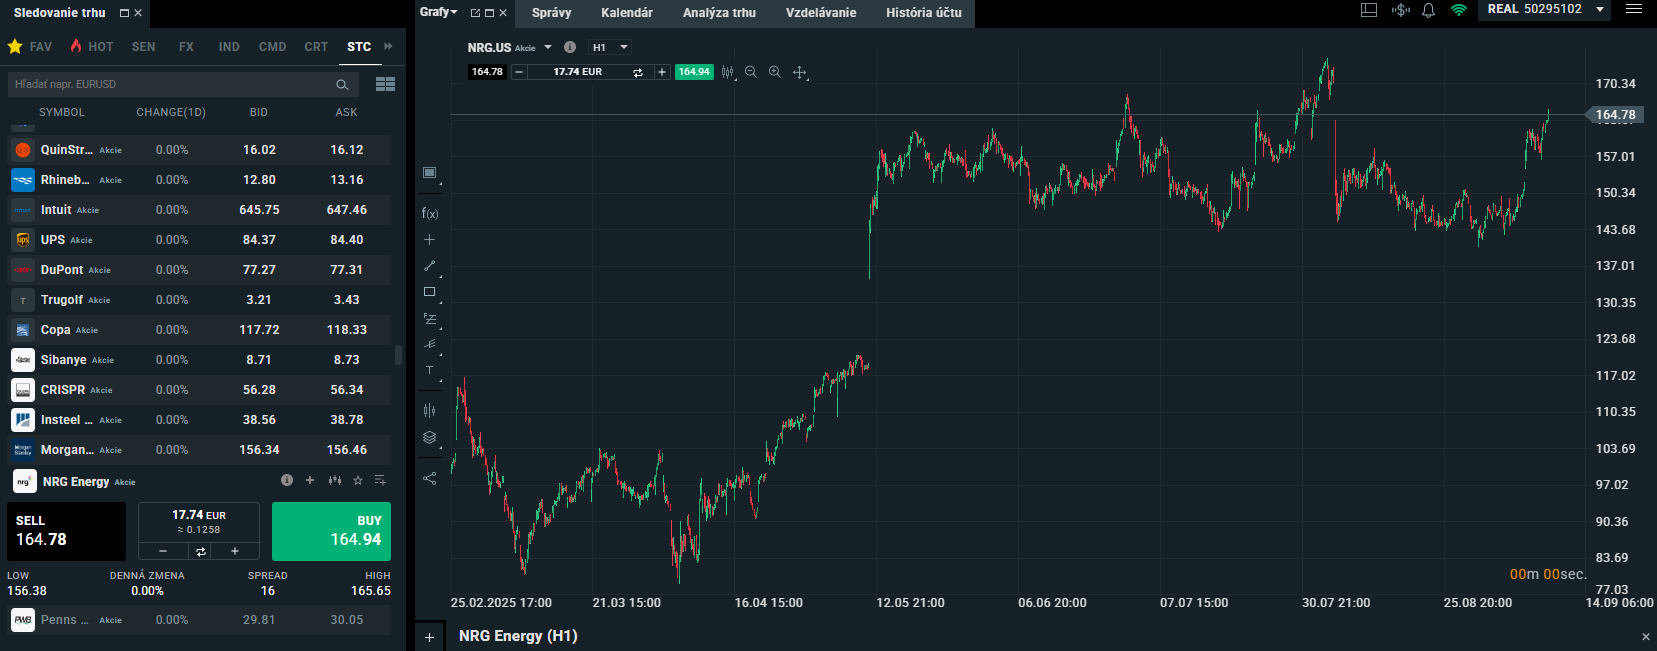Zoom out of the NRG chart

751,72
